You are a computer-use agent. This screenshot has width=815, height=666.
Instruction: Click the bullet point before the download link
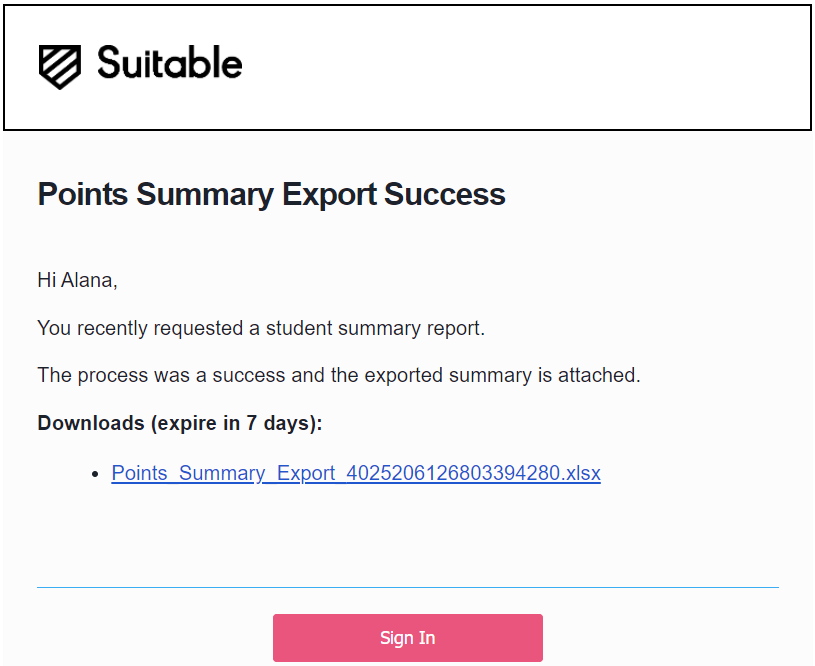pos(95,474)
